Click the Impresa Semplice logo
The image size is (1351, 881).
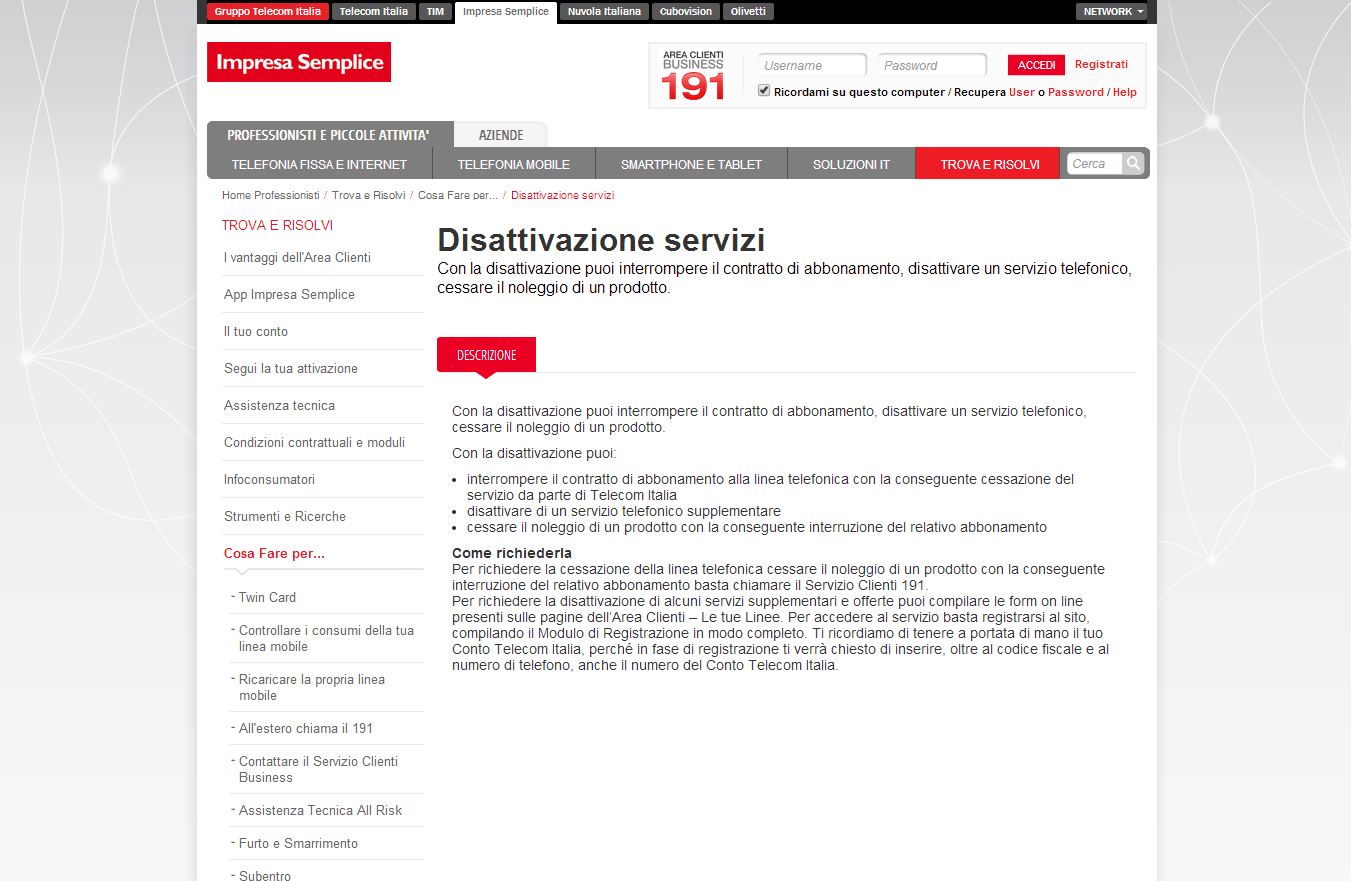coord(298,61)
